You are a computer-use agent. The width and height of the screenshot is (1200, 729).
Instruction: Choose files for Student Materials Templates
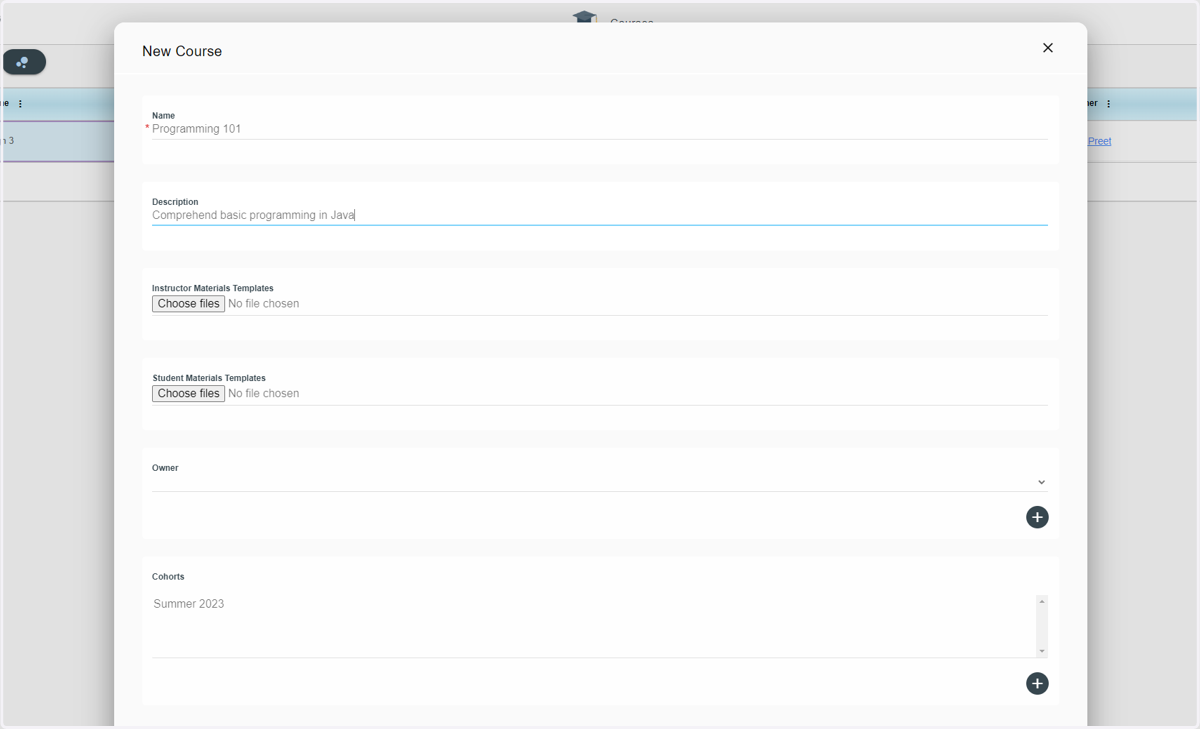[188, 393]
